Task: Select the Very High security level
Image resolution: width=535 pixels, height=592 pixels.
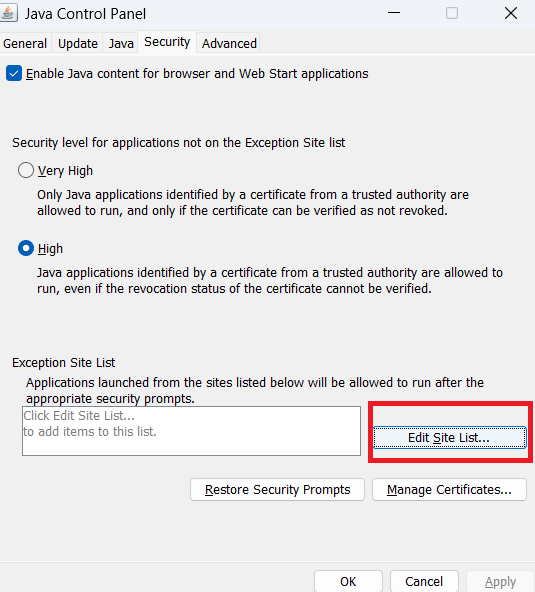Action: (26, 170)
